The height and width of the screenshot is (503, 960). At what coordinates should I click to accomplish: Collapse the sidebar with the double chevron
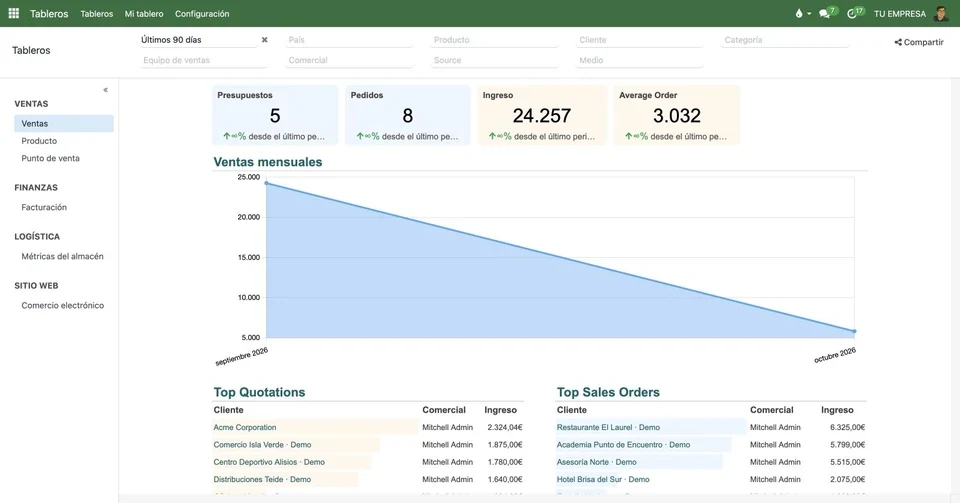pos(105,90)
